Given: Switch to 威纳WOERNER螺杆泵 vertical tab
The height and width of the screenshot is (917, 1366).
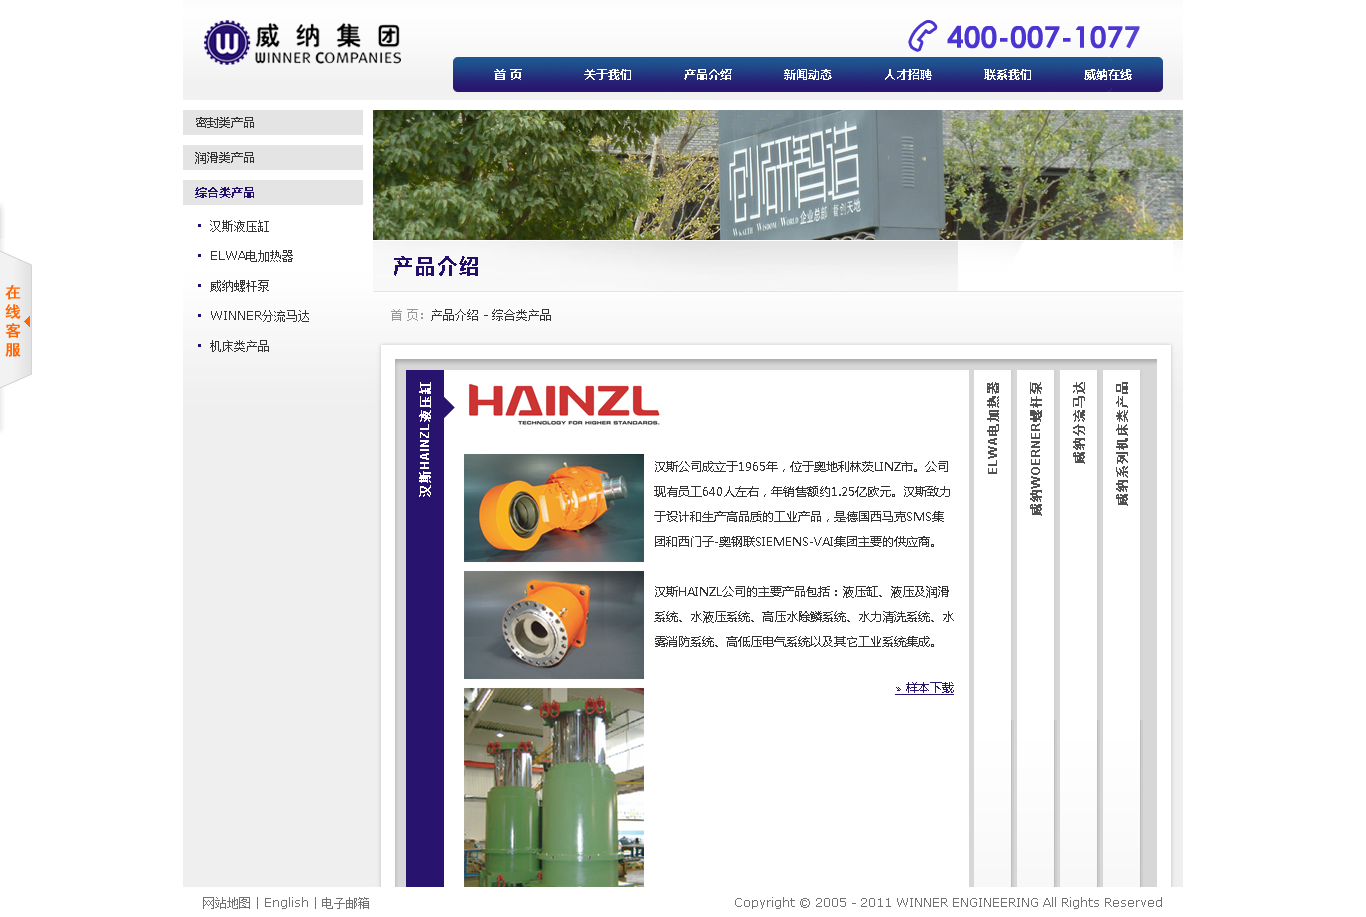Looking at the screenshot, I should tap(1036, 448).
